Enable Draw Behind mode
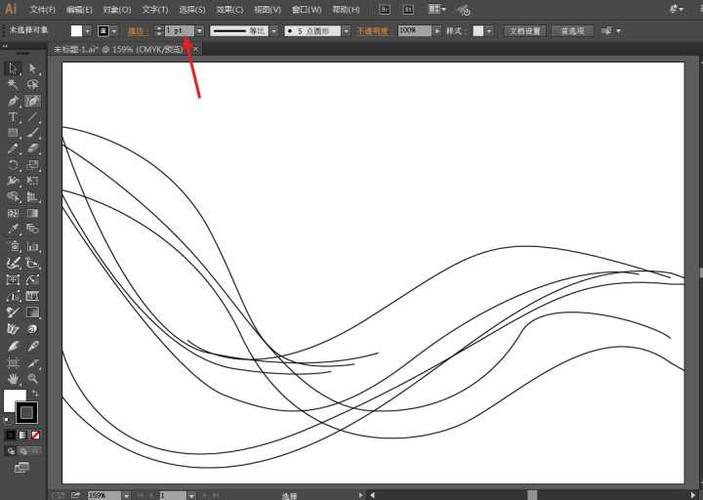Screen dimensions: 703x500 (23, 452)
